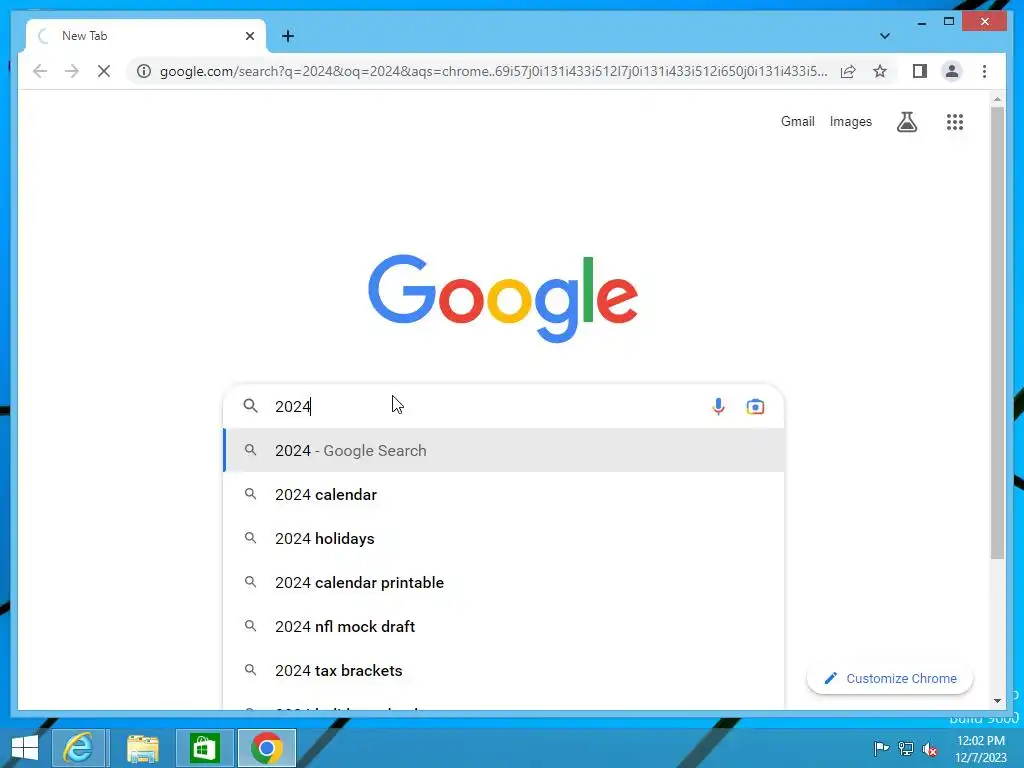1024x768 pixels.
Task: Click the Customize Chrome button
Action: click(889, 679)
